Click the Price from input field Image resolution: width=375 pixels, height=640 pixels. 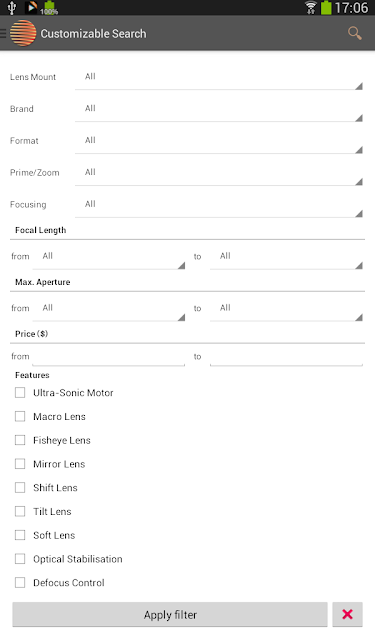[109, 356]
